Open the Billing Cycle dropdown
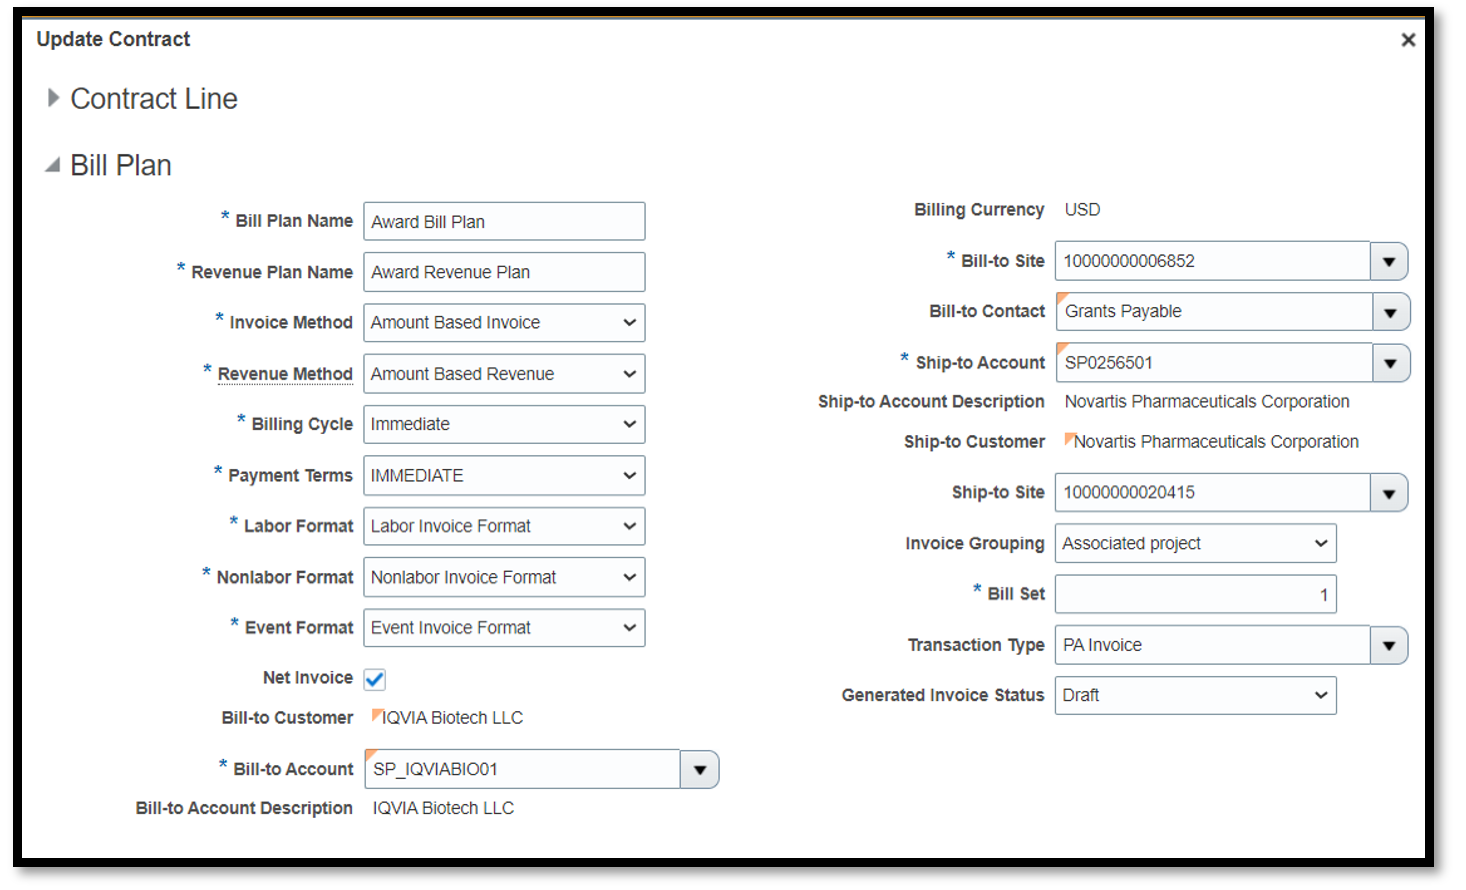Image resolution: width=1466 pixels, height=890 pixels. pos(504,424)
